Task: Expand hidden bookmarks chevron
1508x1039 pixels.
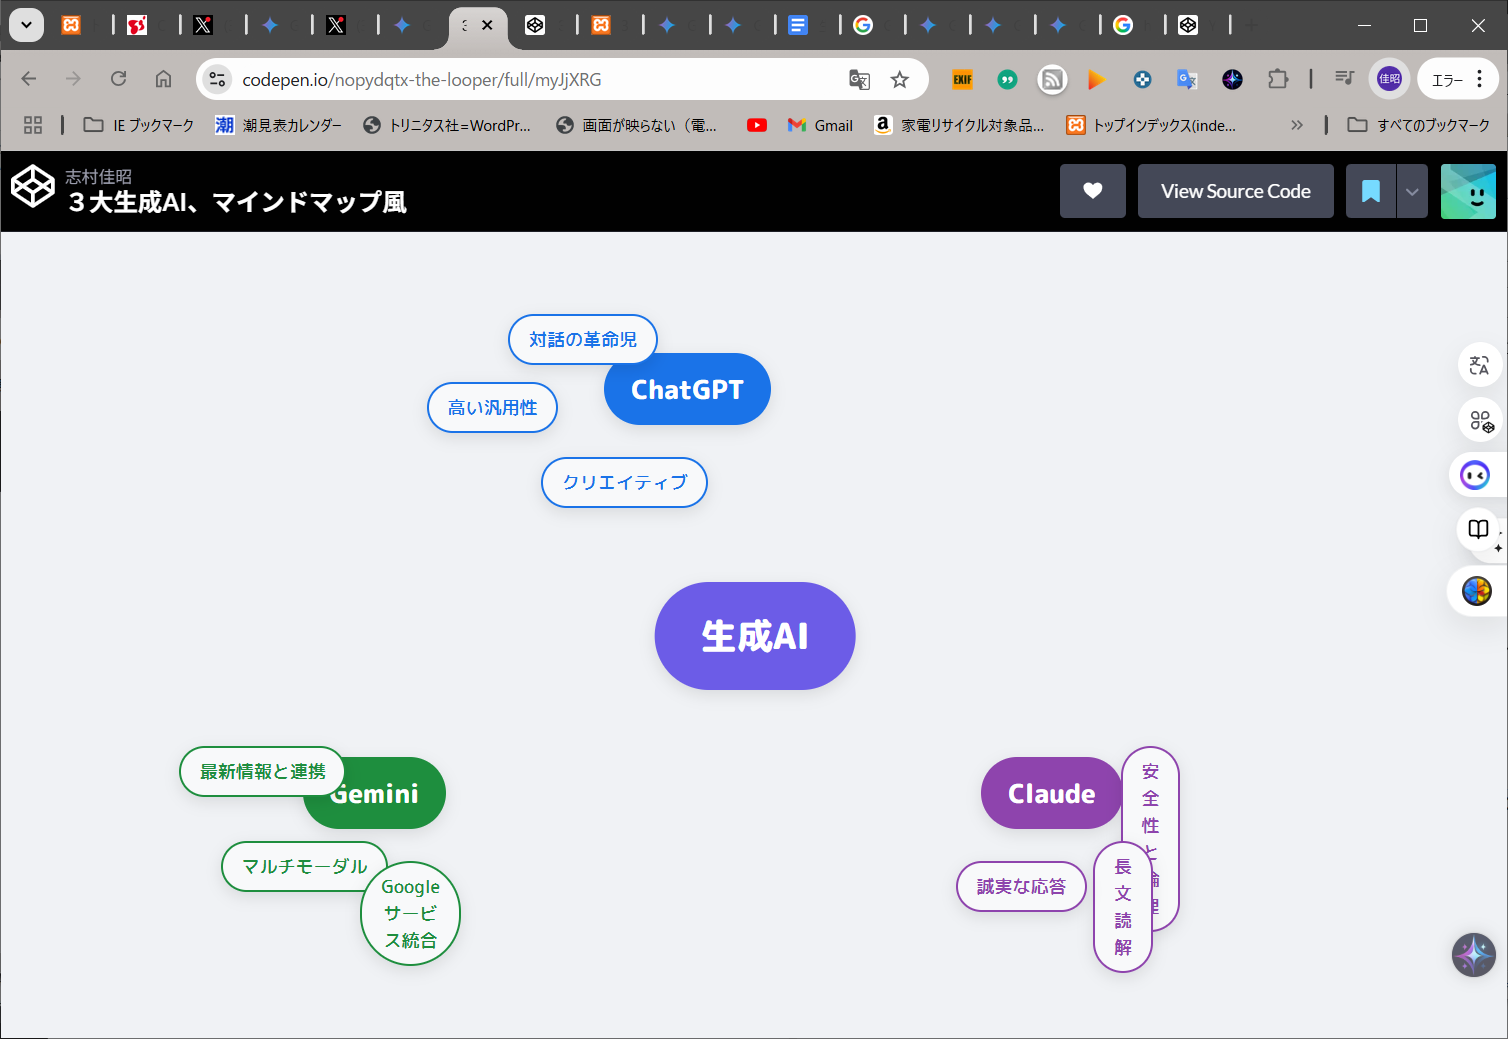Action: 1297,125
